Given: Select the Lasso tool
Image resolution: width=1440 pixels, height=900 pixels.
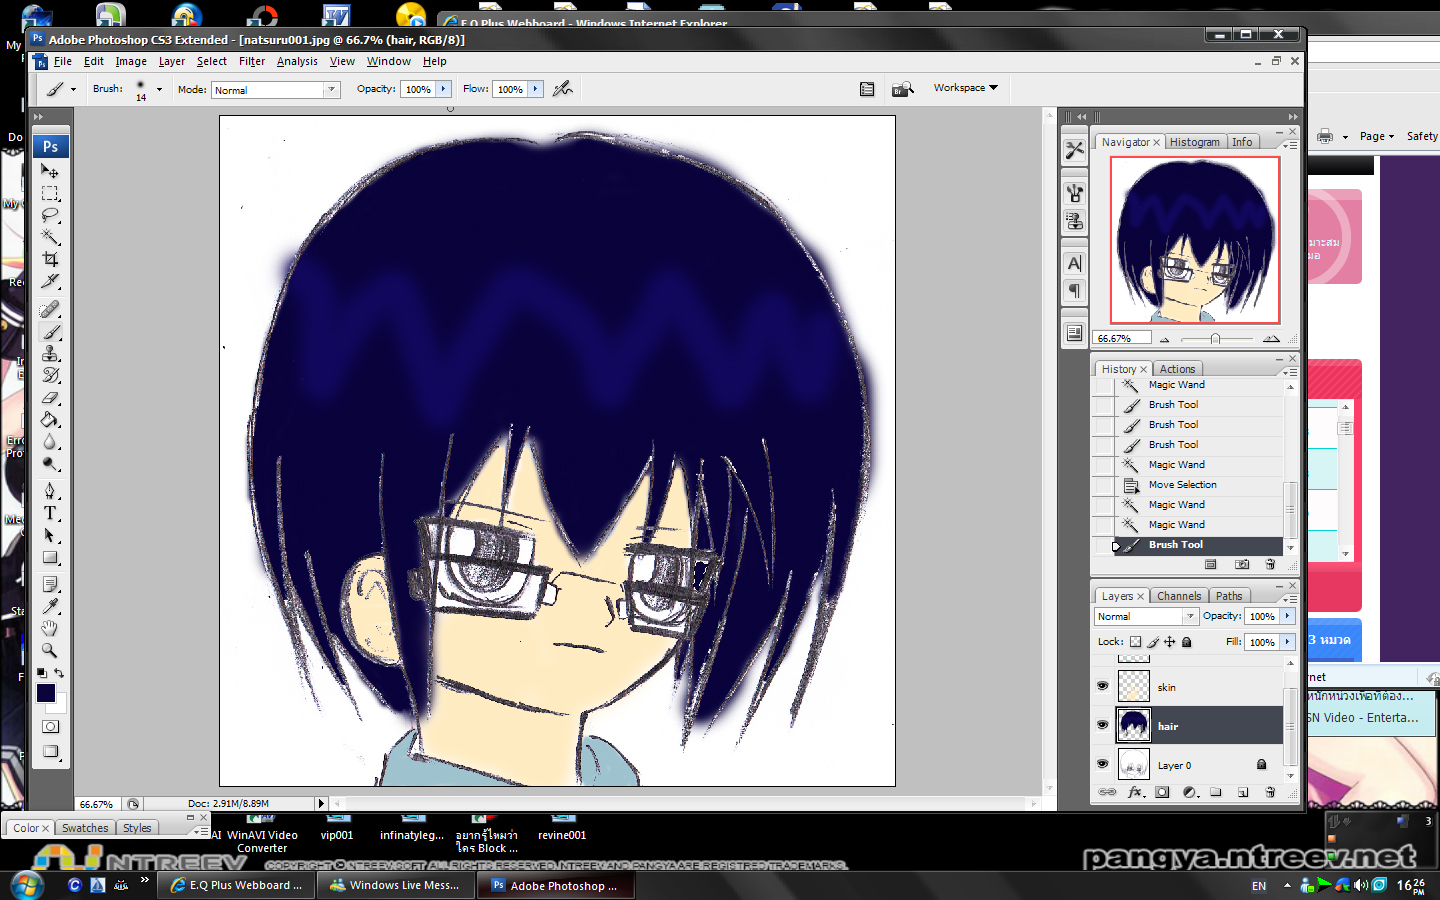Looking at the screenshot, I should [50, 215].
